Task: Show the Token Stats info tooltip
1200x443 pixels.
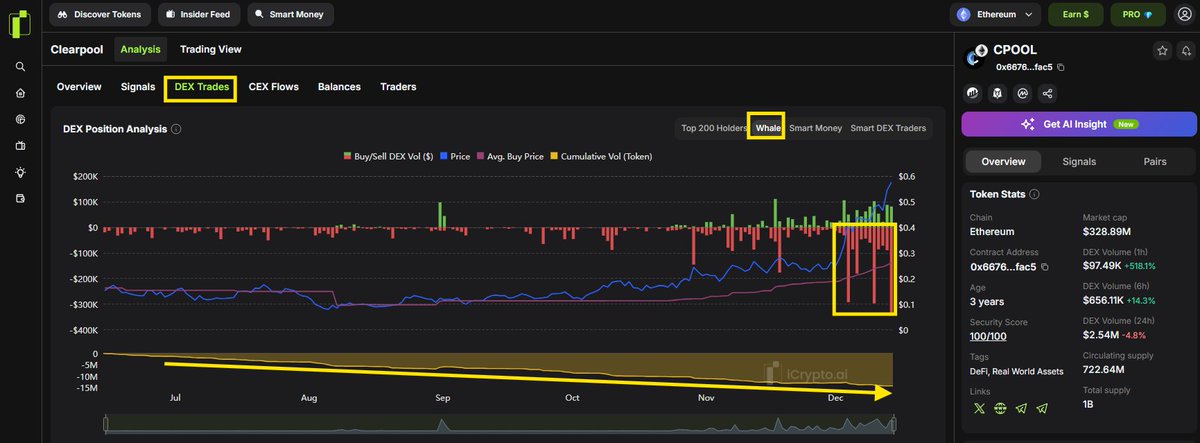Action: [1034, 194]
